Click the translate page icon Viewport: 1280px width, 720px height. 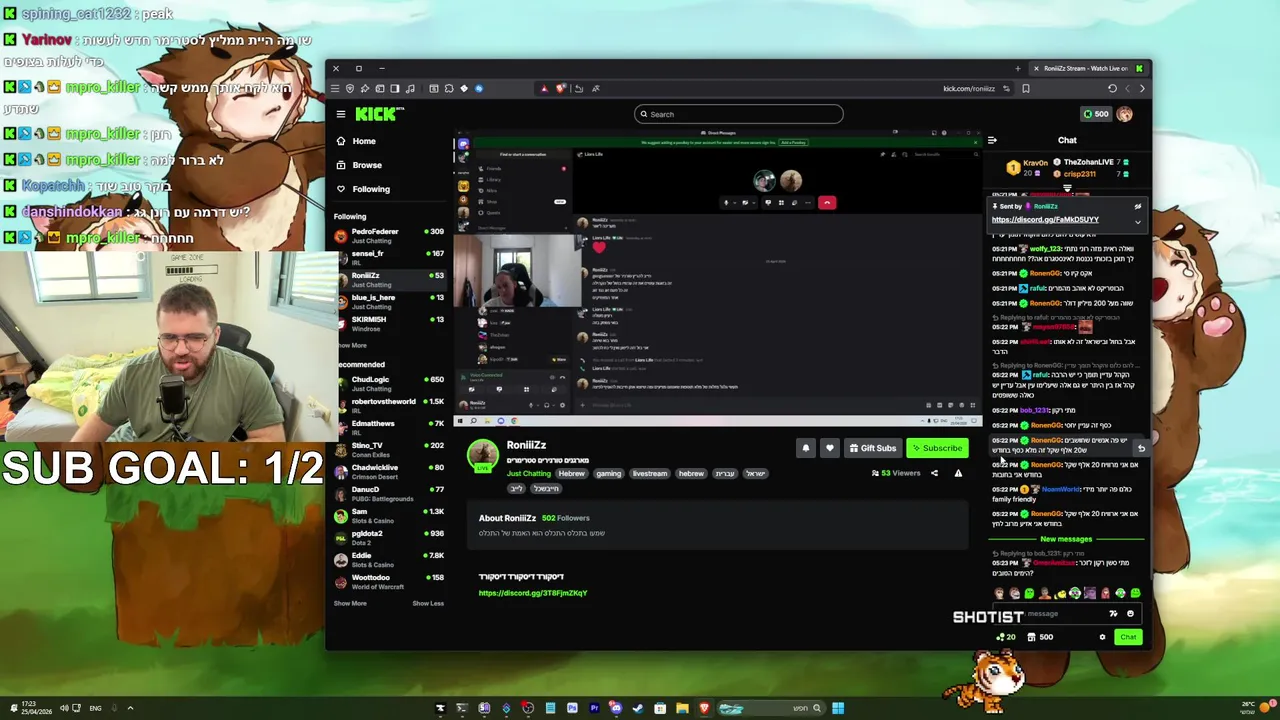596,88
